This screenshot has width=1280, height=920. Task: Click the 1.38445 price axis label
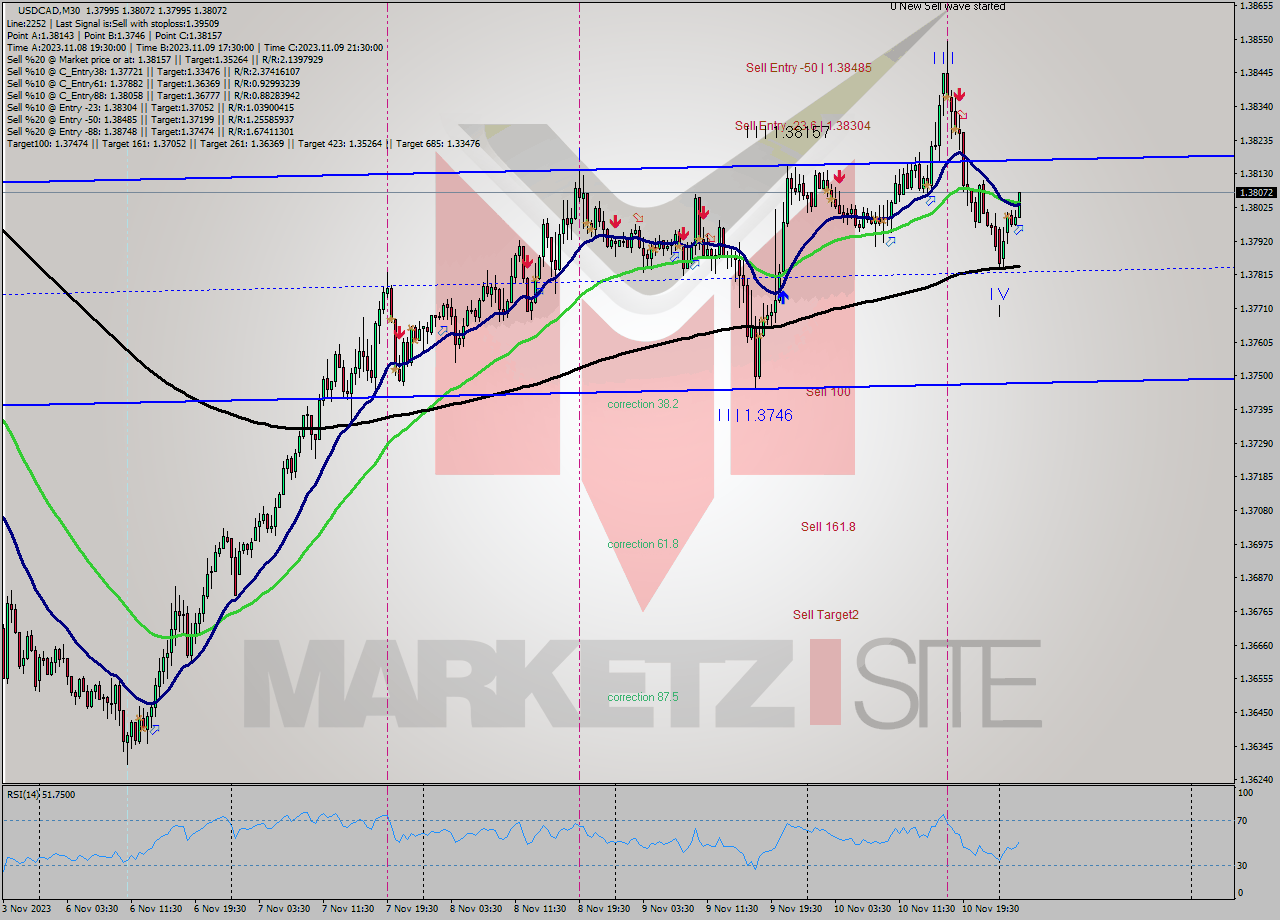(1256, 73)
